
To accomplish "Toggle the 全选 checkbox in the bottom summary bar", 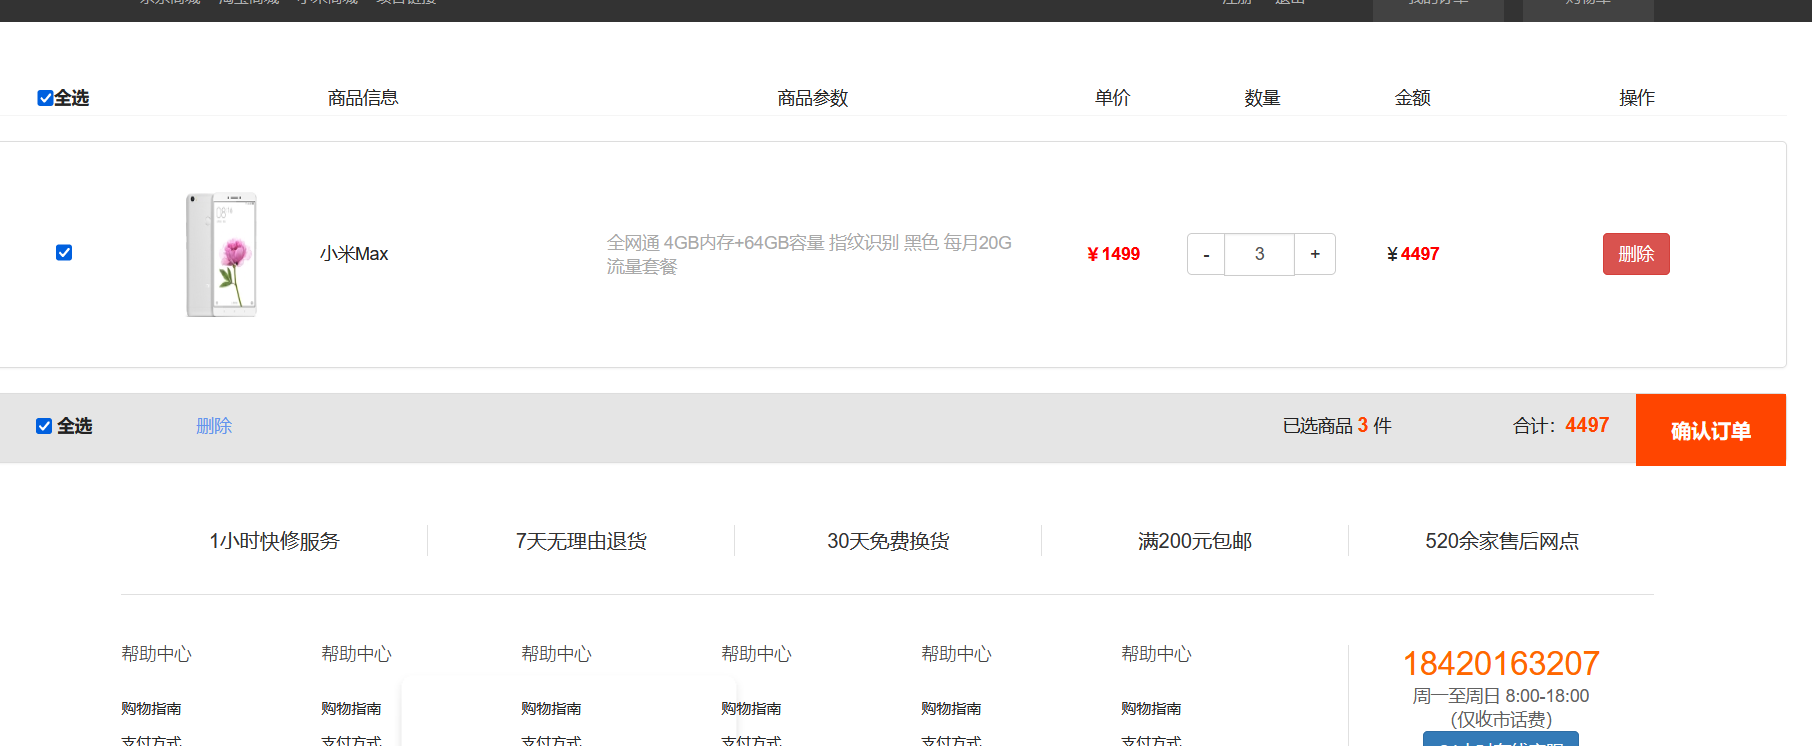I will coord(44,426).
